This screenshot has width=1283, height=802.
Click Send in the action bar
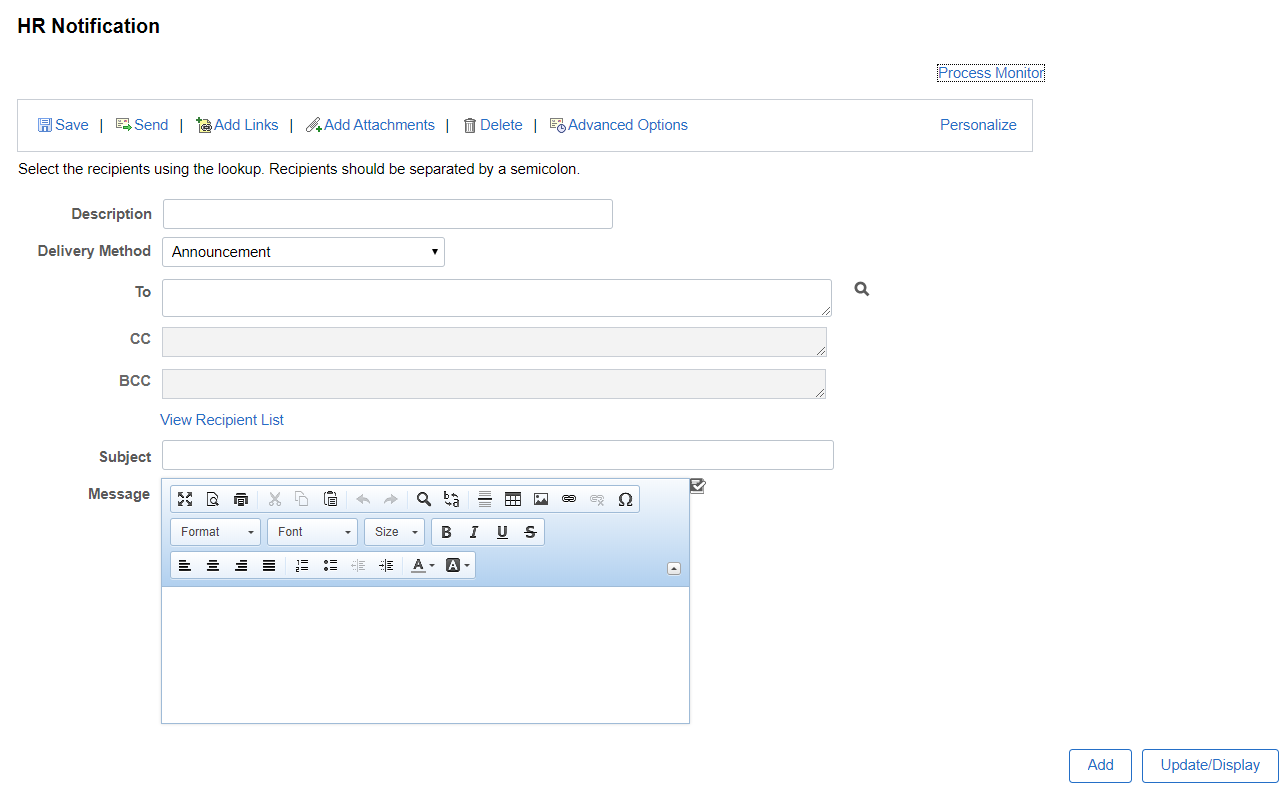142,125
